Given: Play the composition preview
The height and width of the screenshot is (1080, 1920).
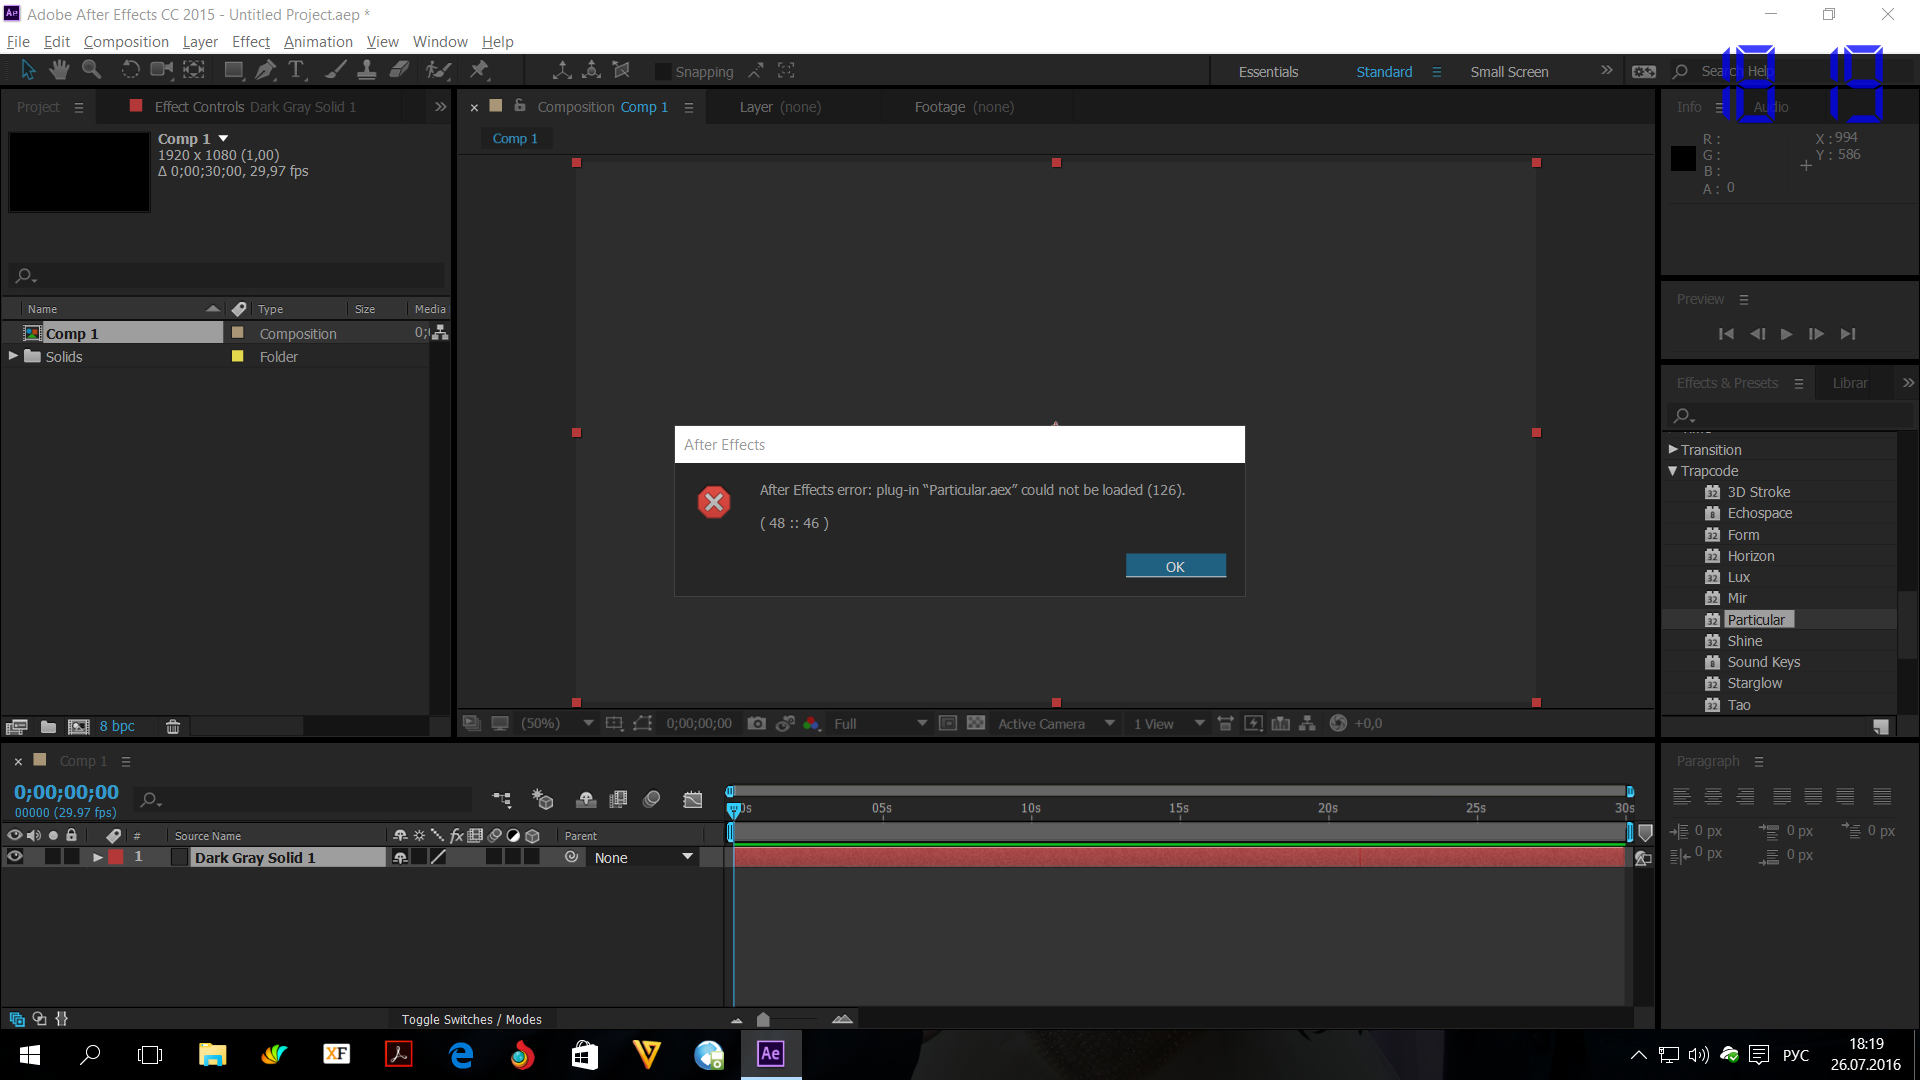Looking at the screenshot, I should click(1786, 334).
